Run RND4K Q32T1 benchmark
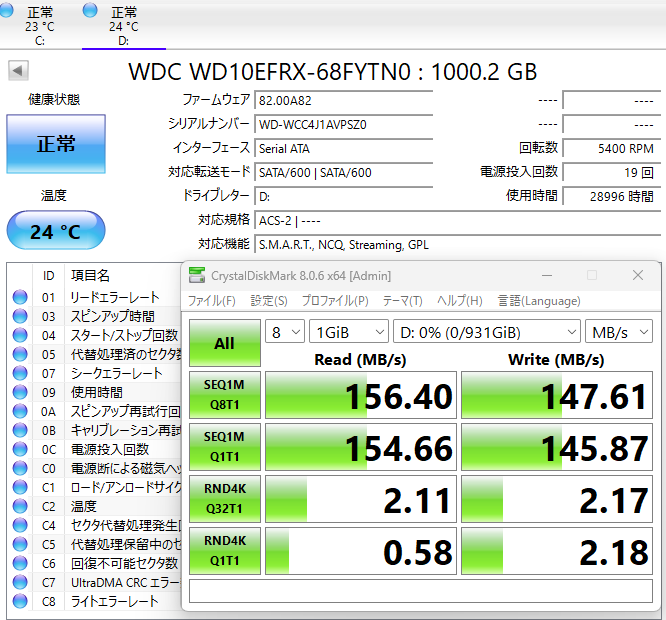666x620 pixels. click(x=225, y=499)
